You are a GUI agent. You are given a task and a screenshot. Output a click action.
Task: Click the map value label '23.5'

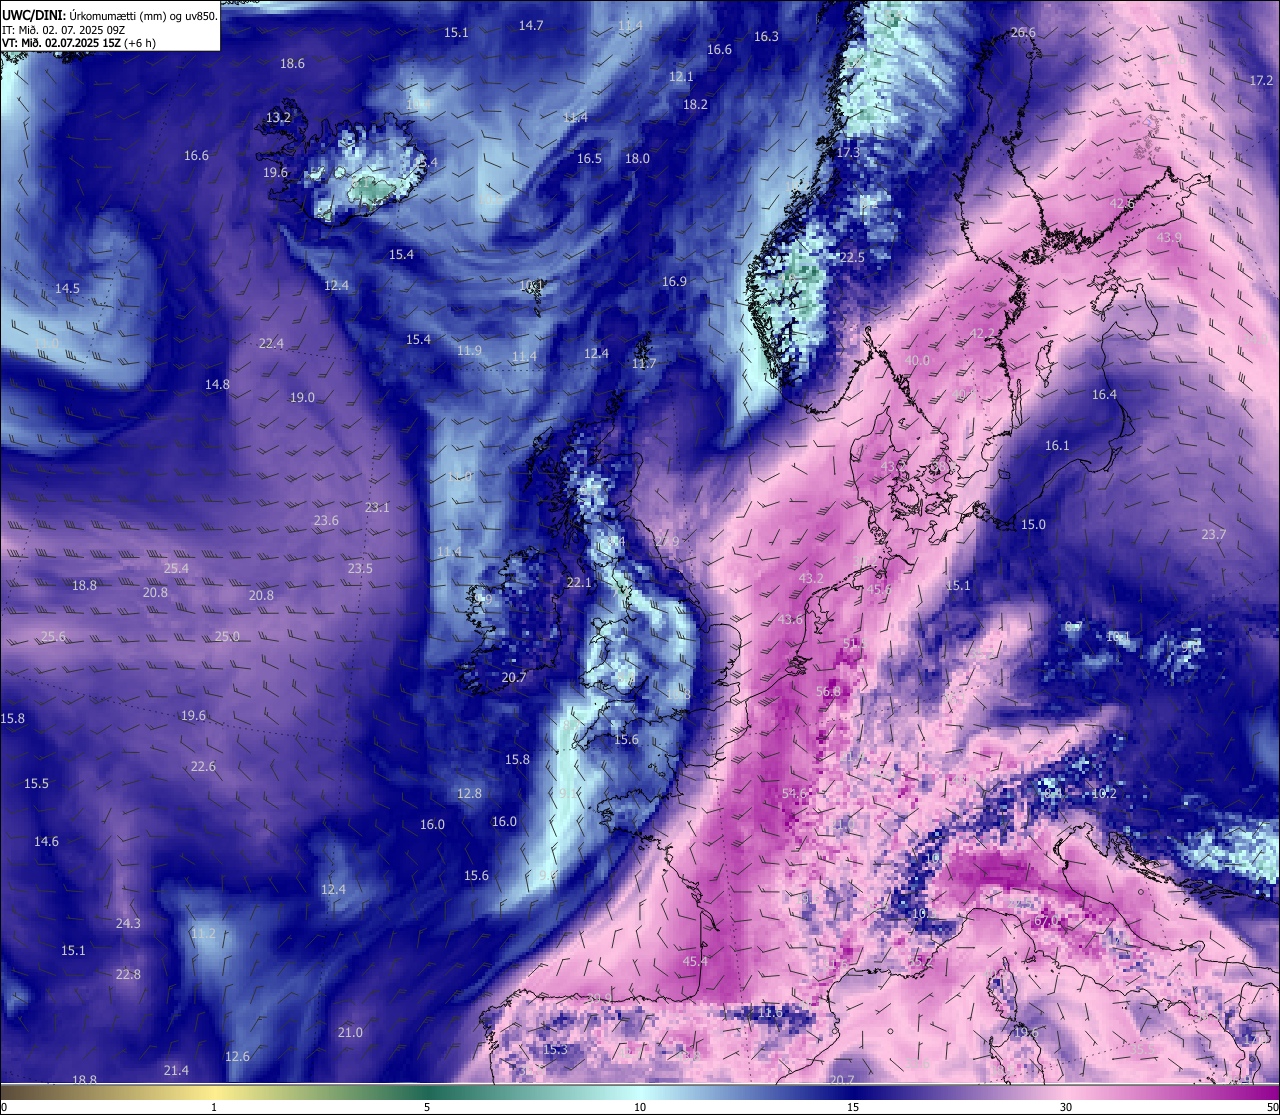point(360,568)
